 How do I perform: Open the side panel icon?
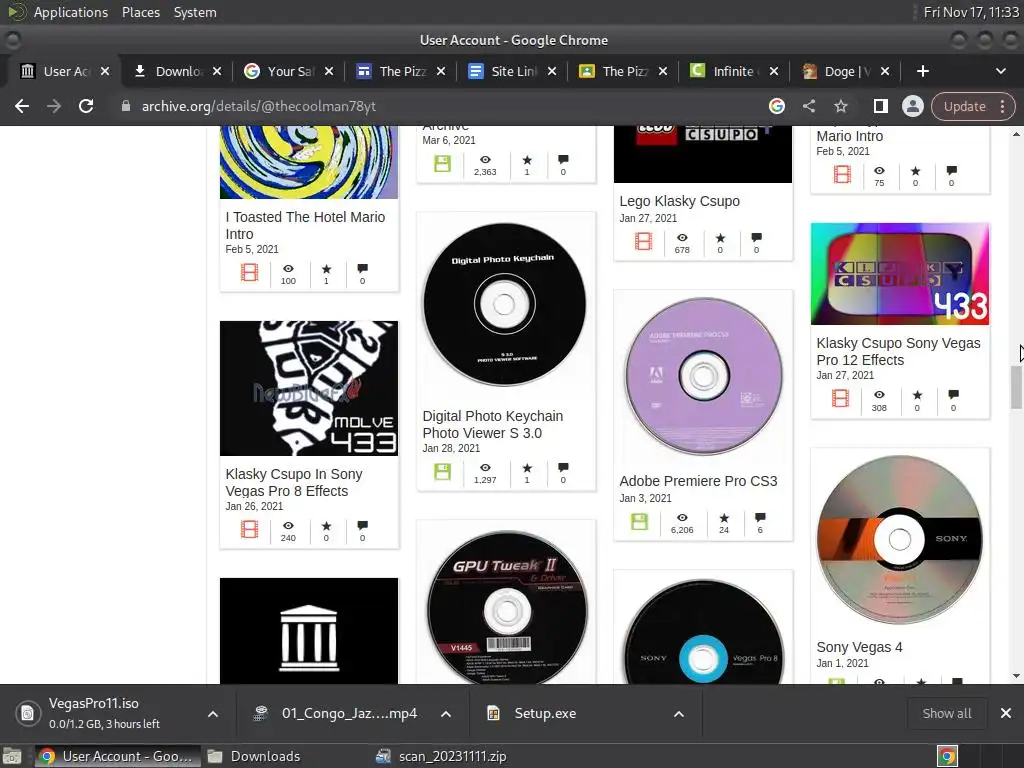click(880, 106)
